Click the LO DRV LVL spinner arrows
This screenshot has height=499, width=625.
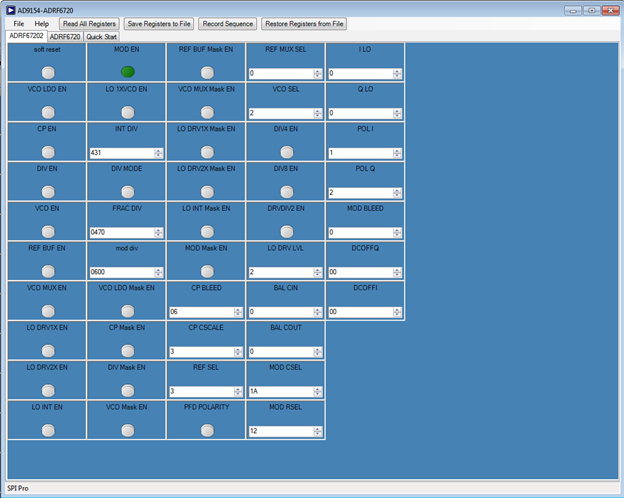(x=318, y=273)
